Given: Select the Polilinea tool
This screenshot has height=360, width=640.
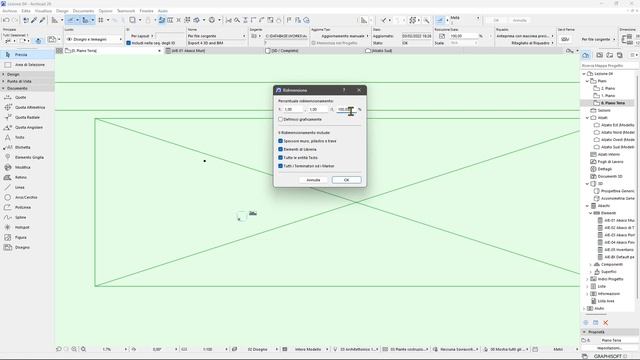Looking at the screenshot, I should (22, 207).
